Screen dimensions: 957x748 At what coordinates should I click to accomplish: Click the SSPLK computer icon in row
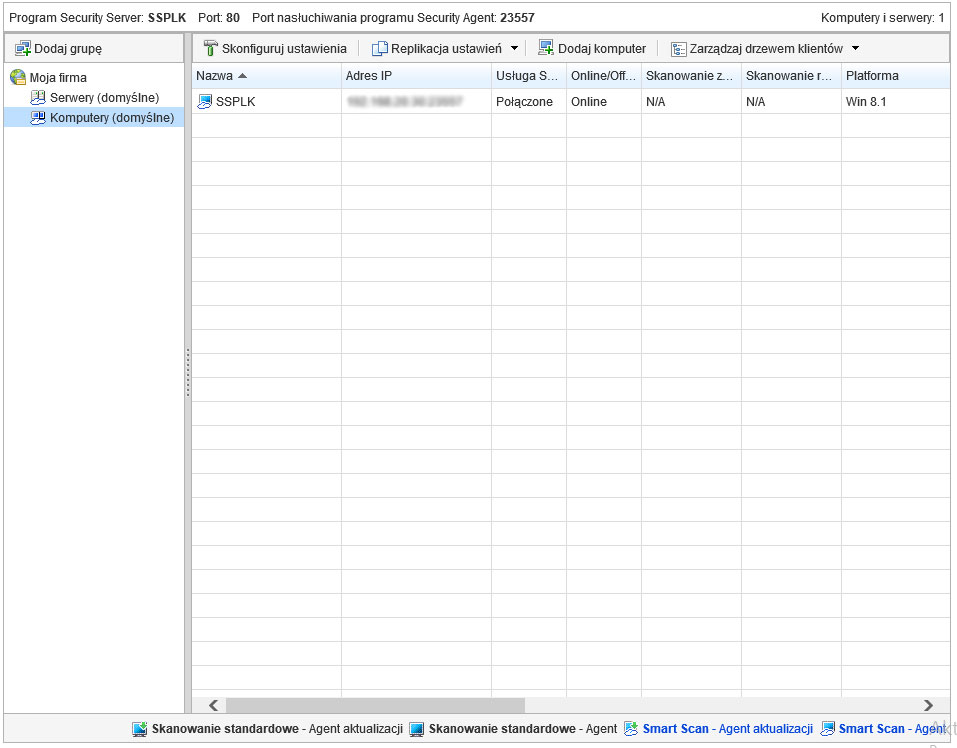click(205, 101)
